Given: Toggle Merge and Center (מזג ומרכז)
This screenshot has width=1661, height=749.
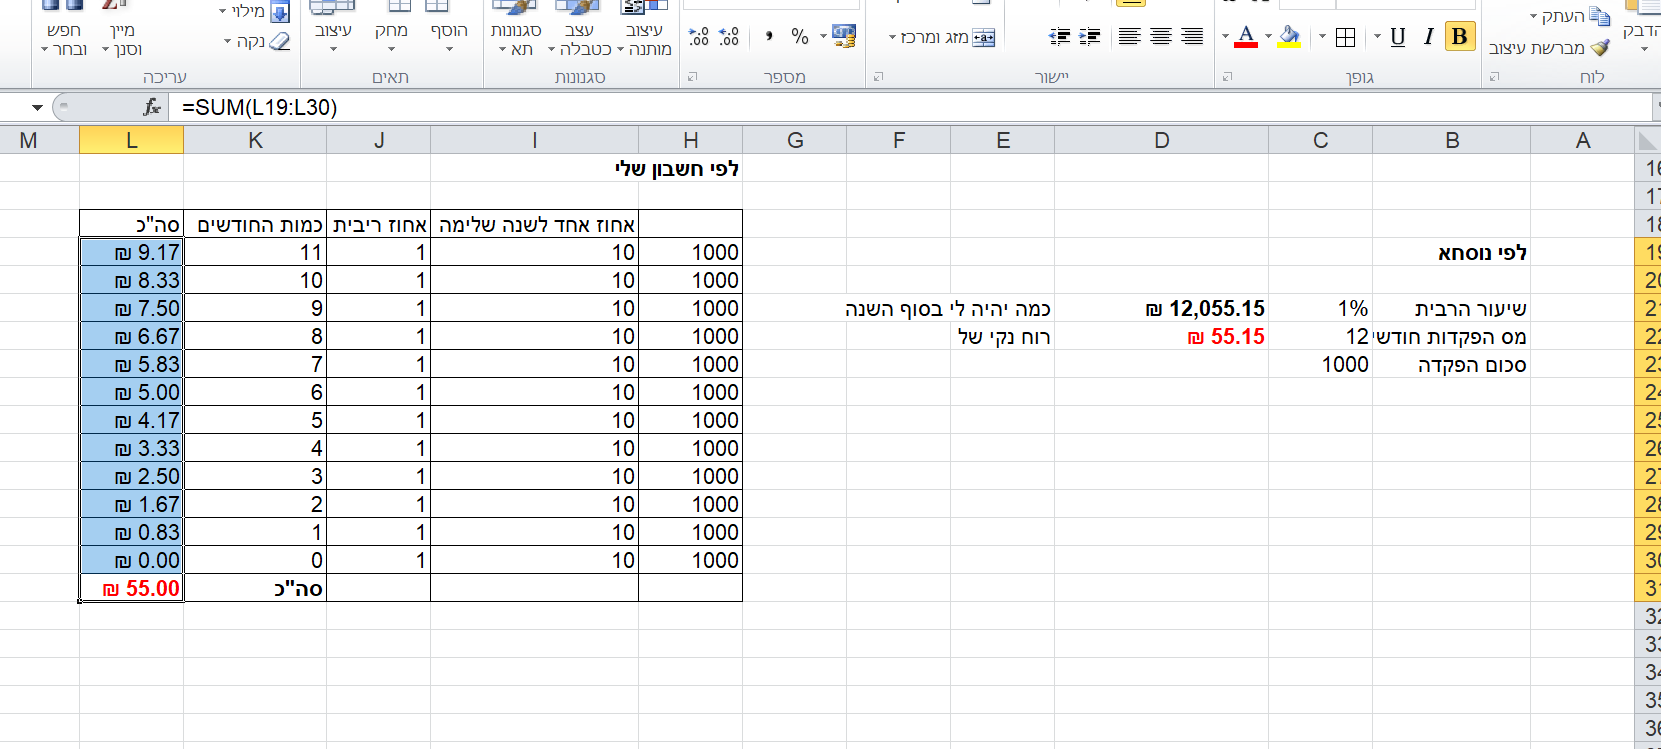Looking at the screenshot, I should click(x=948, y=38).
